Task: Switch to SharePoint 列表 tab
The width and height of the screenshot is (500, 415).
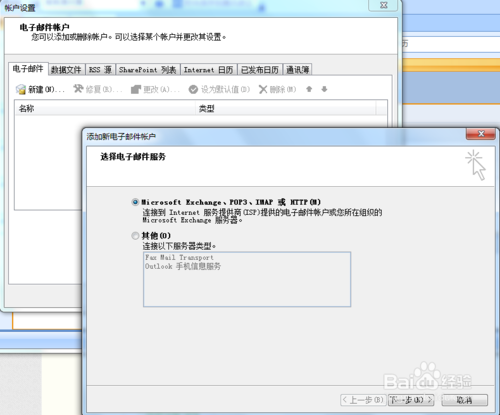Action: pos(148,70)
